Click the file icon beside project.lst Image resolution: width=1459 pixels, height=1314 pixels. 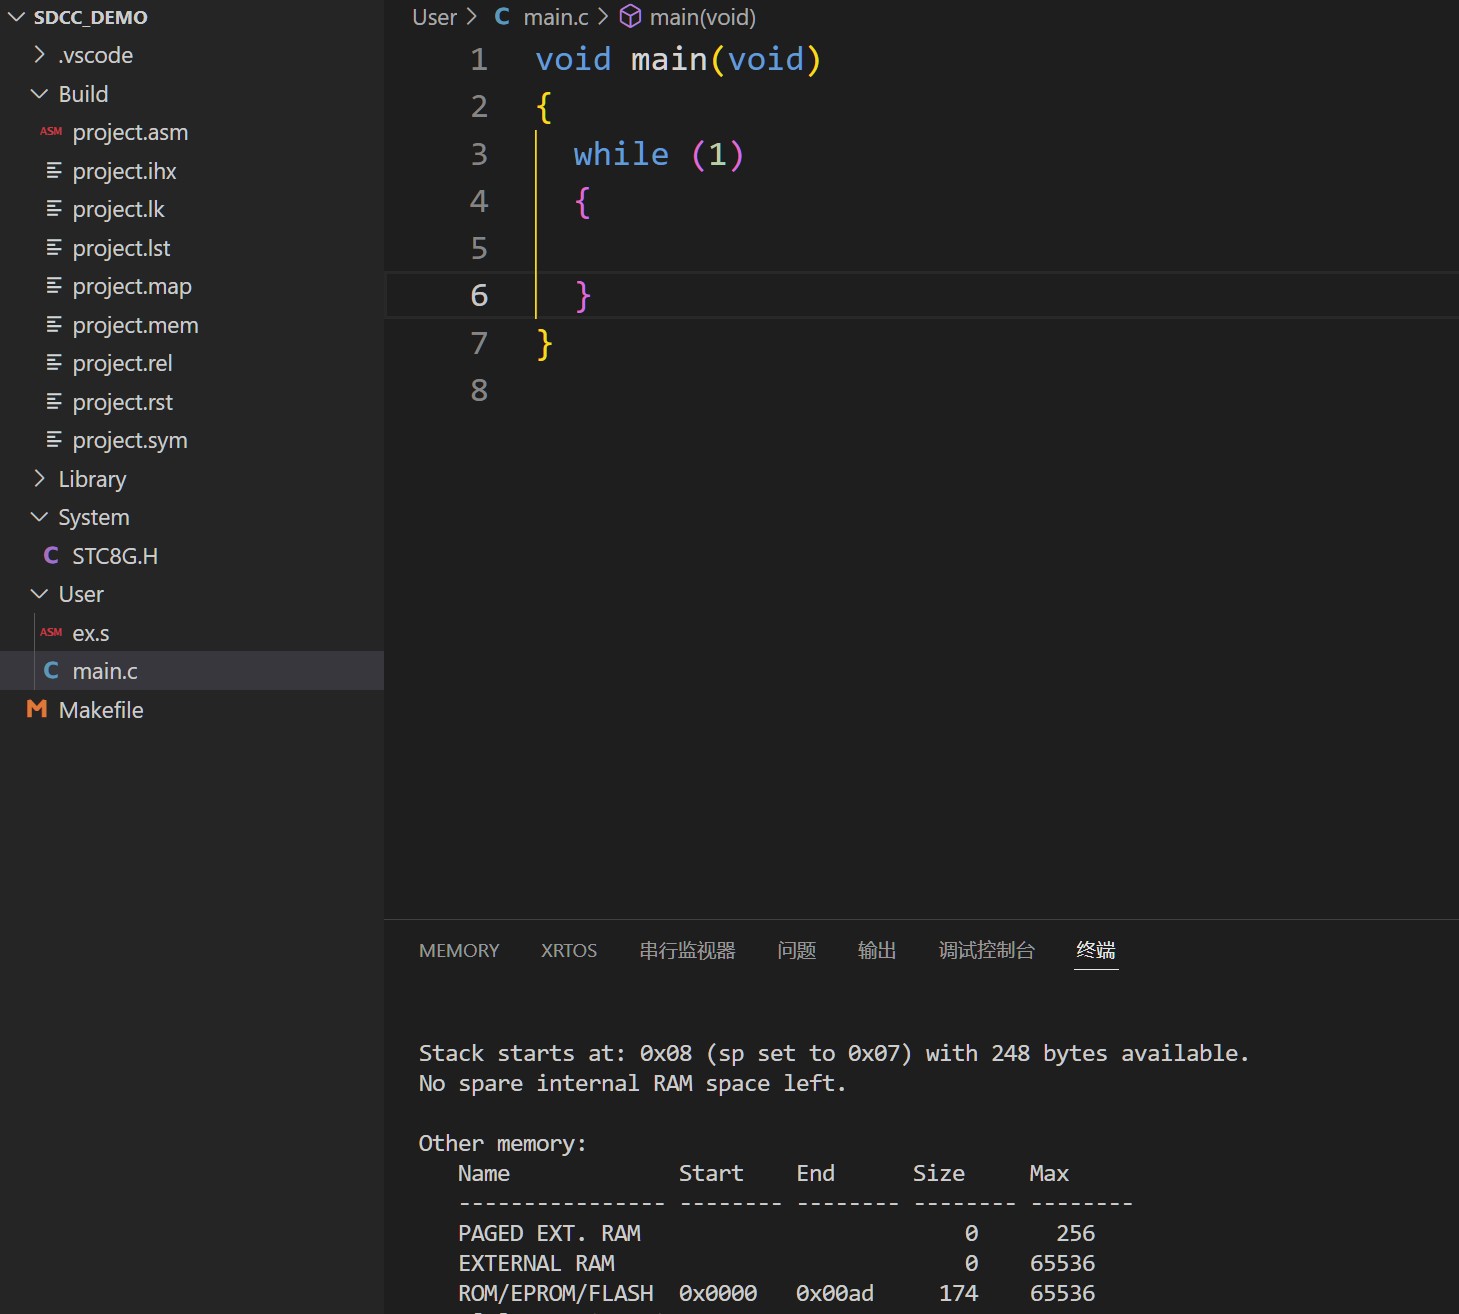[54, 248]
